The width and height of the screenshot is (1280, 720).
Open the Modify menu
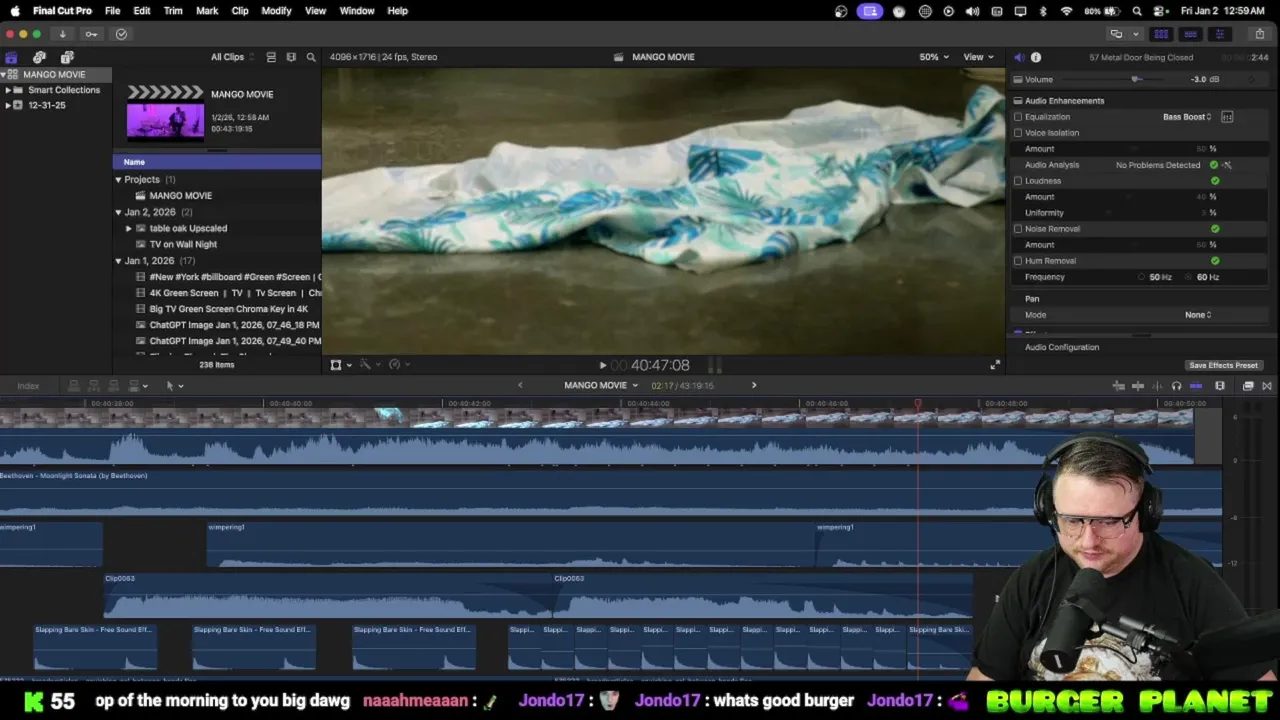[276, 11]
